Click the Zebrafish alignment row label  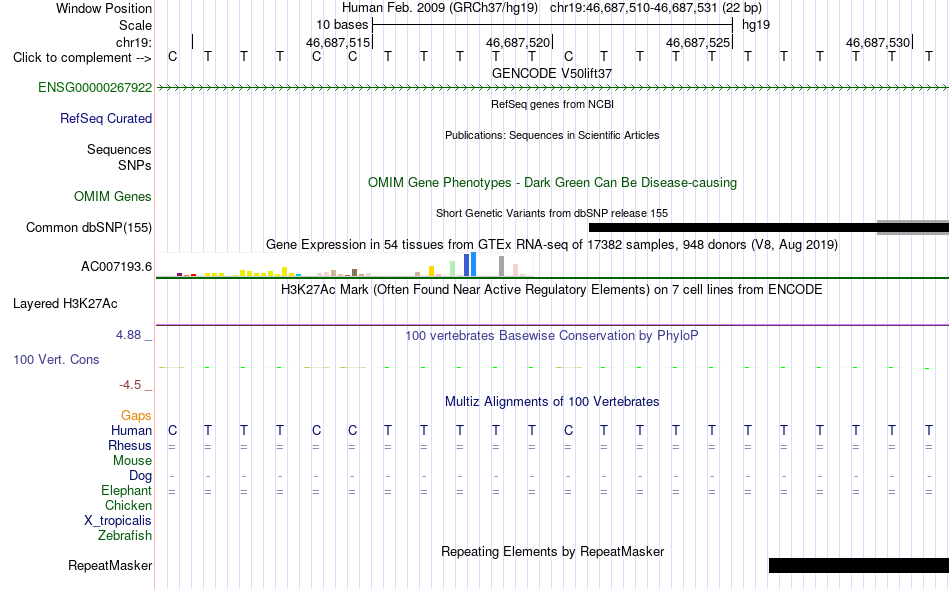coord(125,536)
